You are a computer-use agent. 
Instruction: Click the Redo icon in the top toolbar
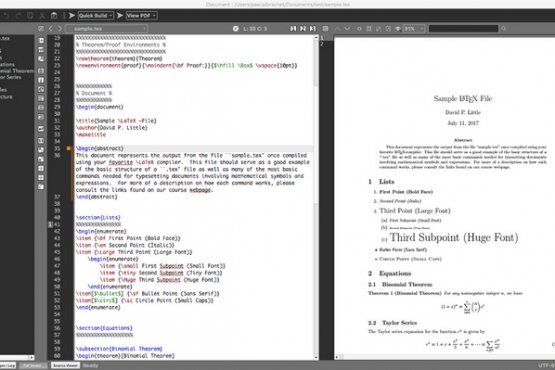pyautogui.click(x=18, y=16)
